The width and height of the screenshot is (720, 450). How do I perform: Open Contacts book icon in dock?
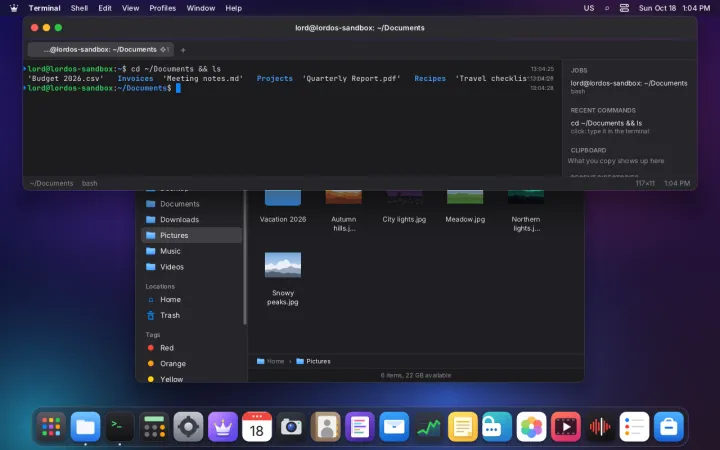[326, 427]
